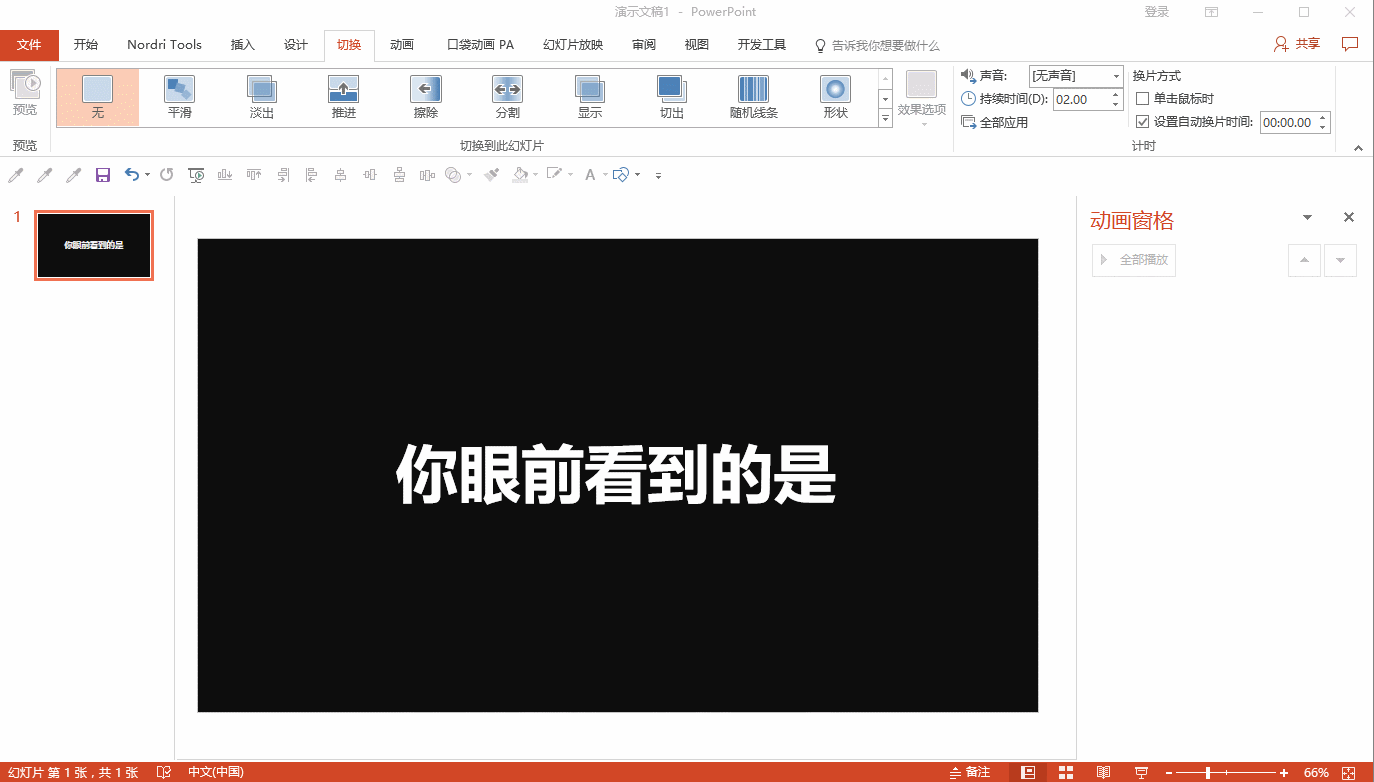Viewport: 1374px width, 782px height.
Task: Start slideshow from quick access toolbar
Action: click(x=196, y=175)
